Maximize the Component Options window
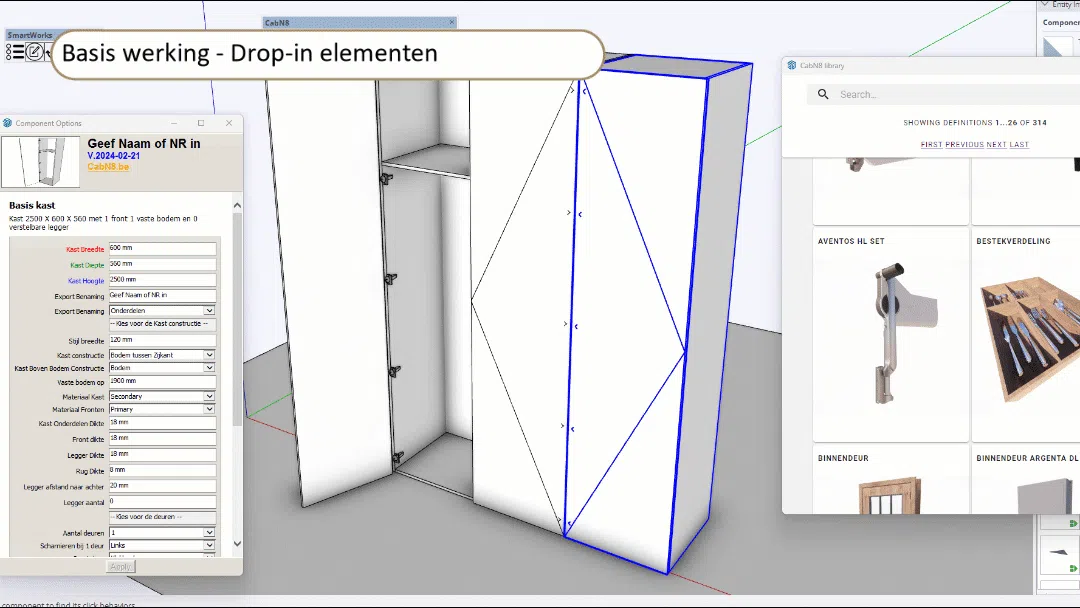The height and width of the screenshot is (608, 1080). 201,123
